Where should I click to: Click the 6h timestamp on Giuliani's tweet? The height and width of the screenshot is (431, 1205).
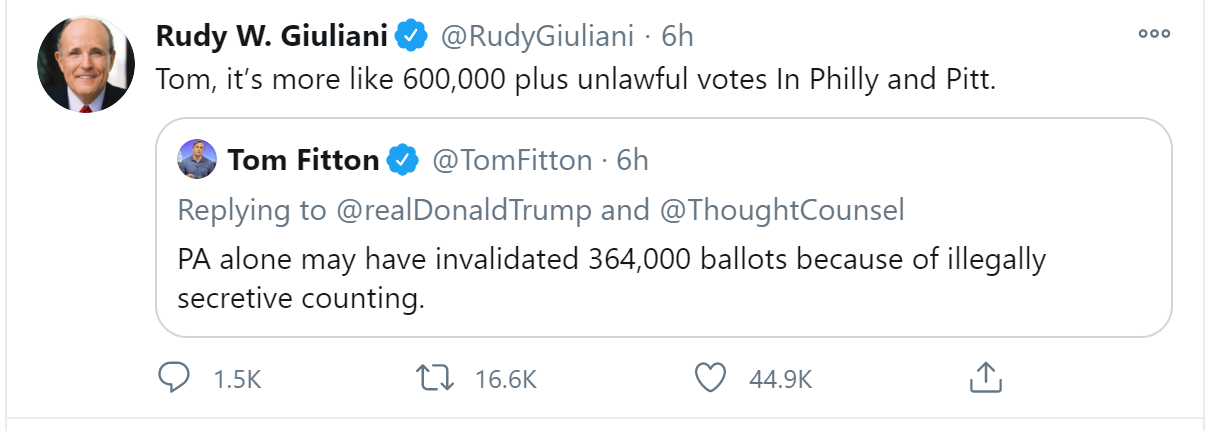tap(678, 37)
